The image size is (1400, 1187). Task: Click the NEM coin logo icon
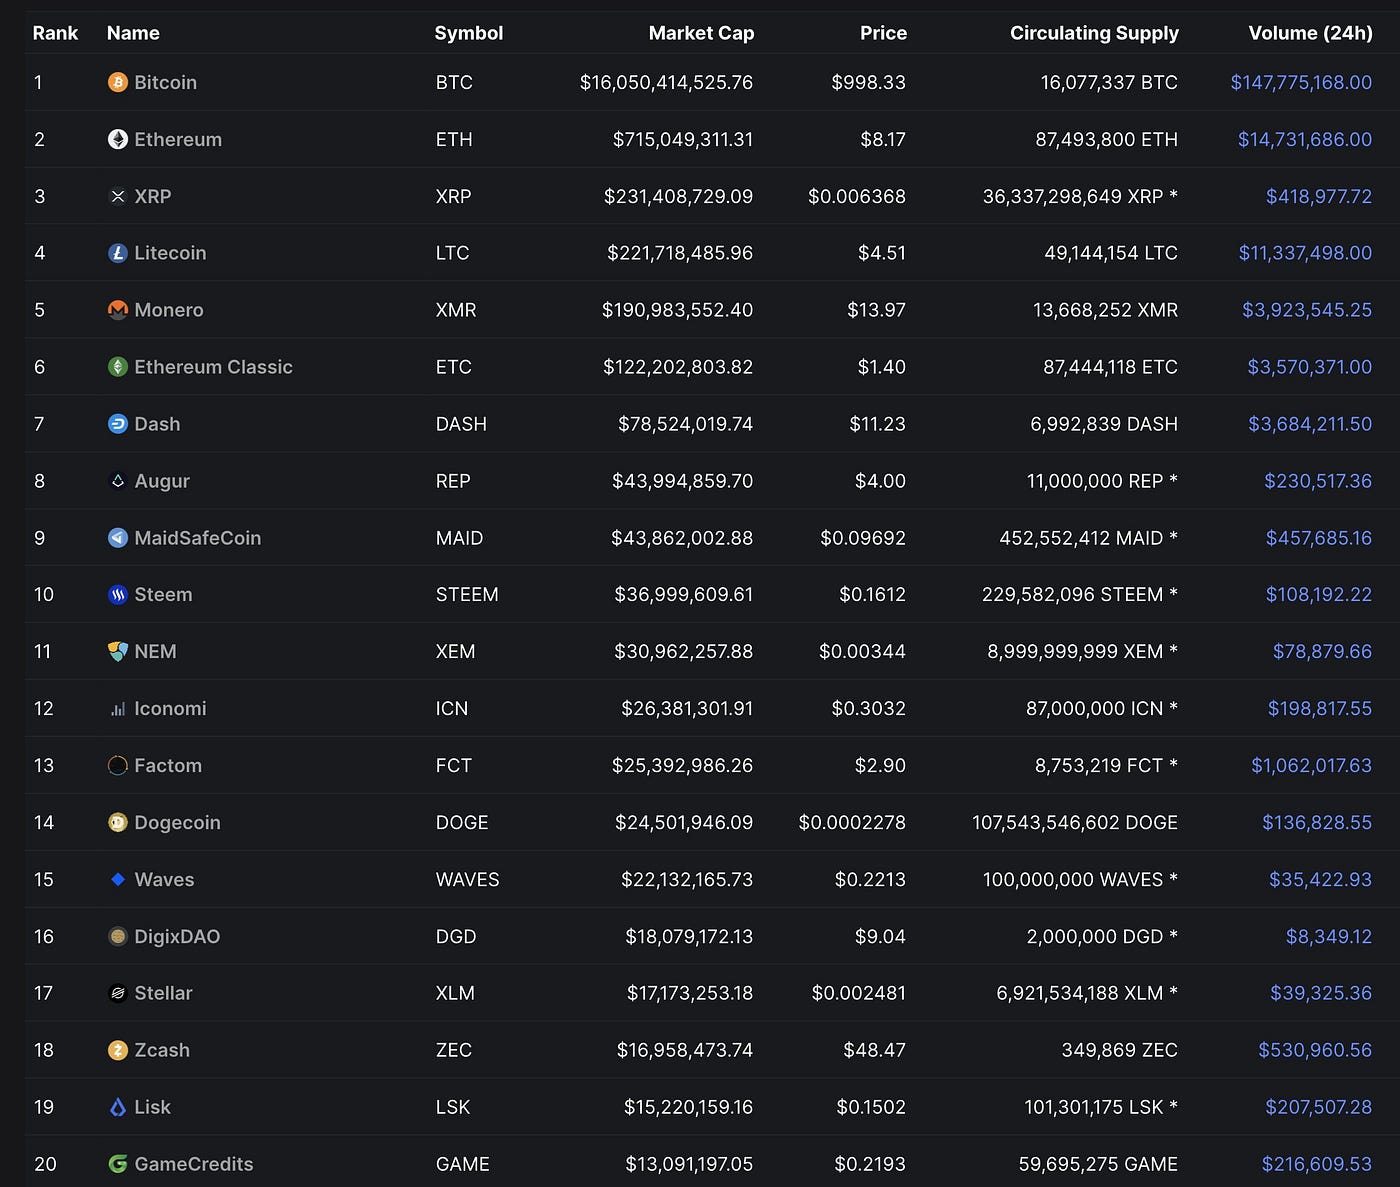pyautogui.click(x=118, y=652)
